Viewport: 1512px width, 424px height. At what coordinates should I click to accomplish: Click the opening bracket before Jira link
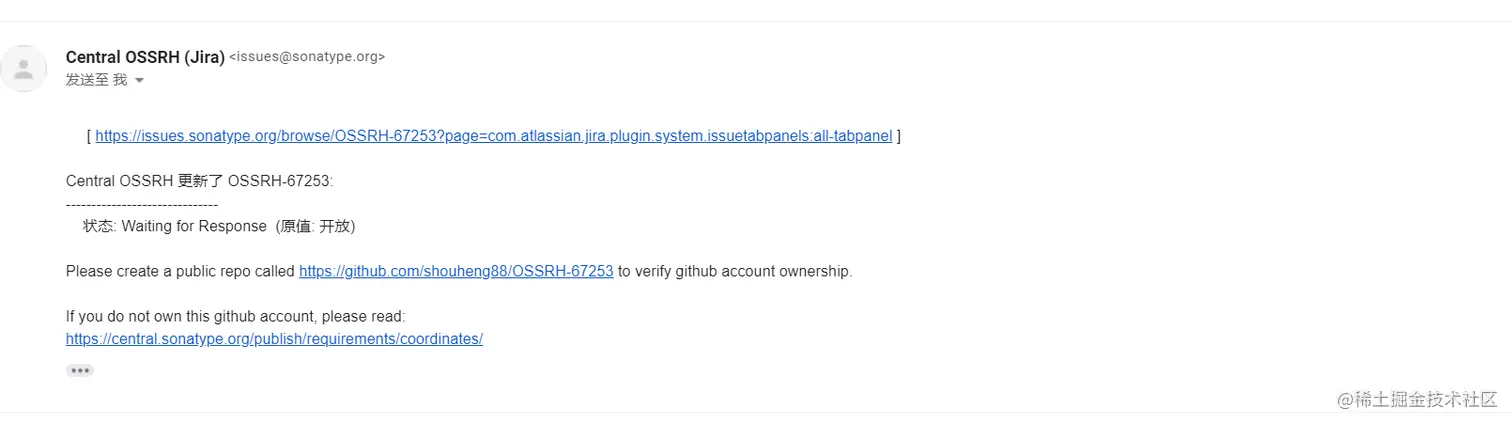click(x=89, y=136)
